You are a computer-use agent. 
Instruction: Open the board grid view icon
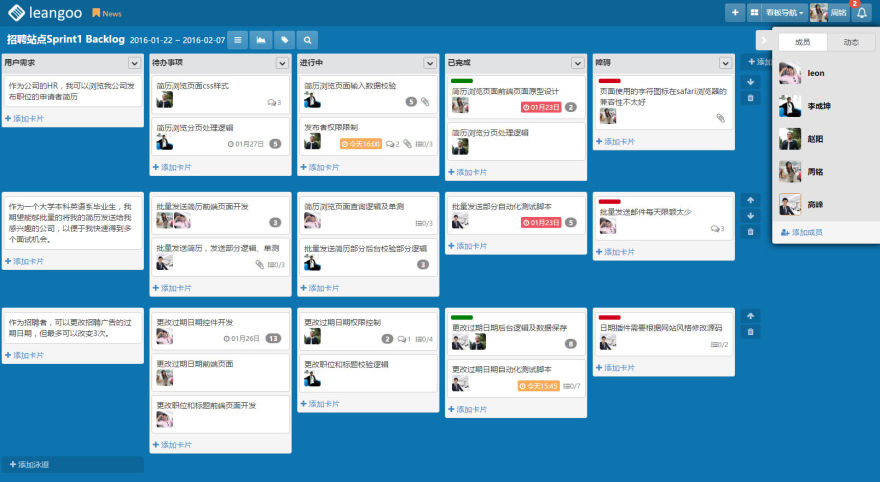[x=754, y=13]
